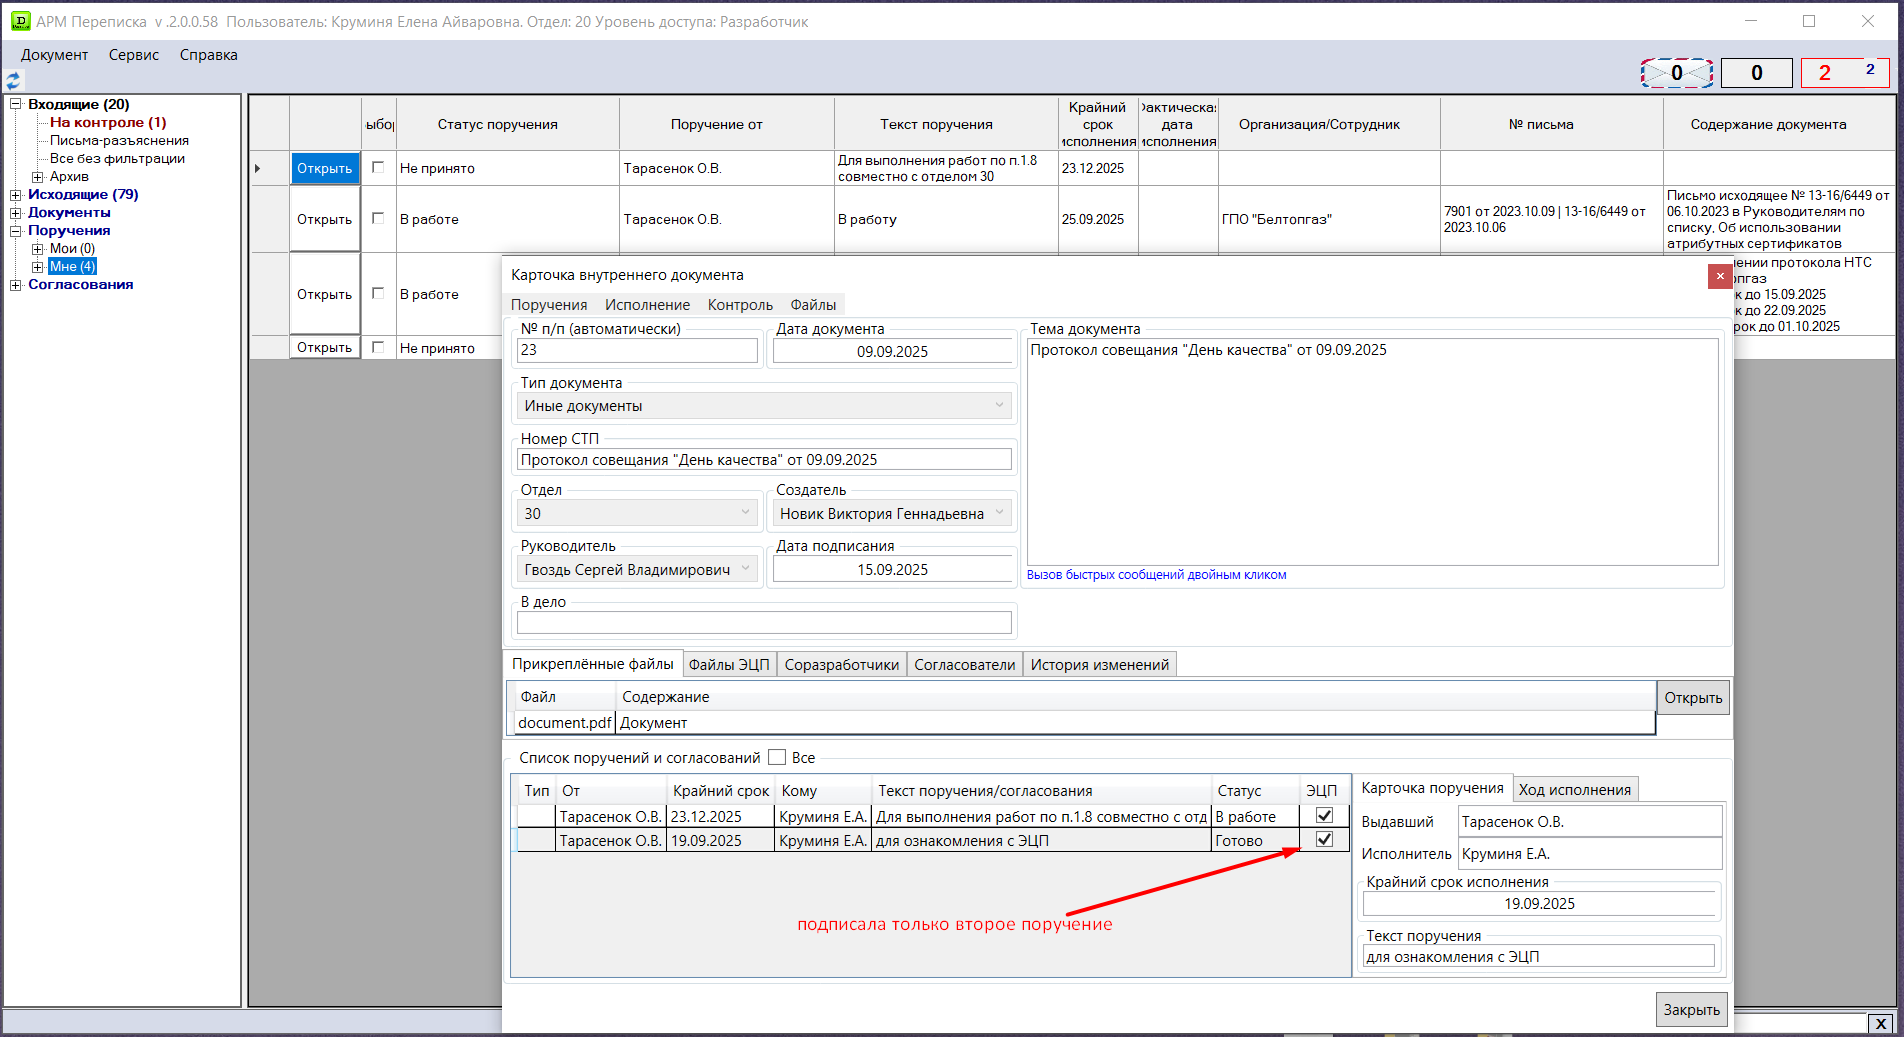Screen dimensions: 1904x1037
Task: Click the blue refresh arrows icon
Action: coord(13,81)
